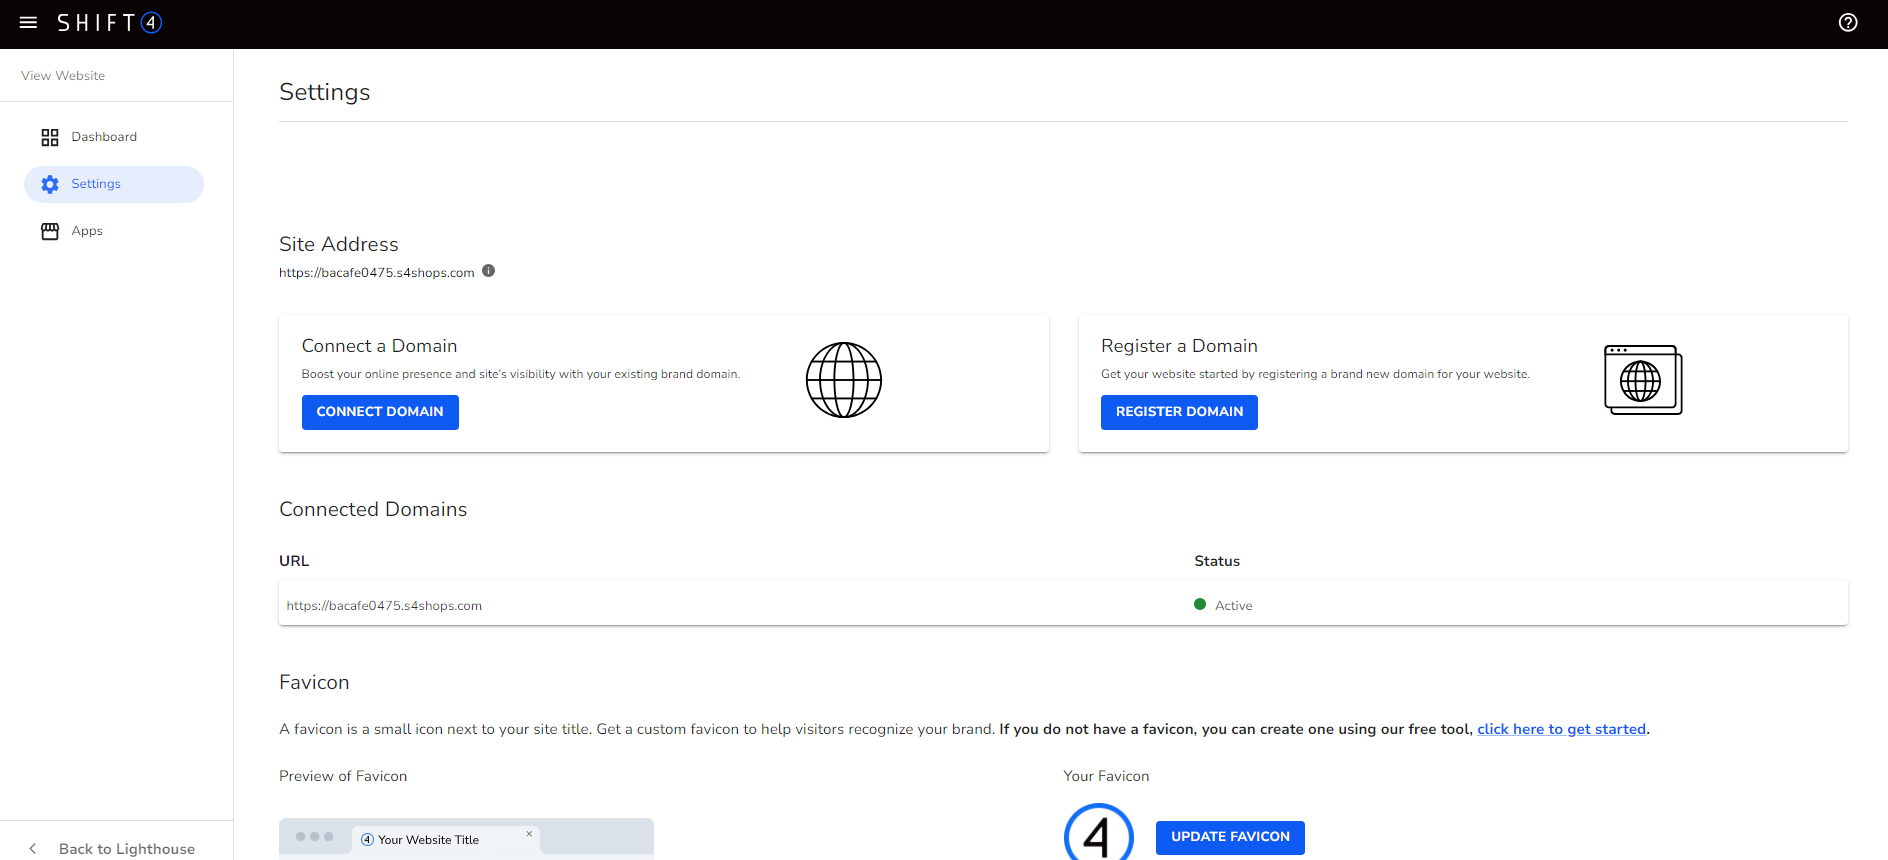Image resolution: width=1888 pixels, height=860 pixels.
Task: Click the Update Favicon button
Action: (x=1229, y=837)
